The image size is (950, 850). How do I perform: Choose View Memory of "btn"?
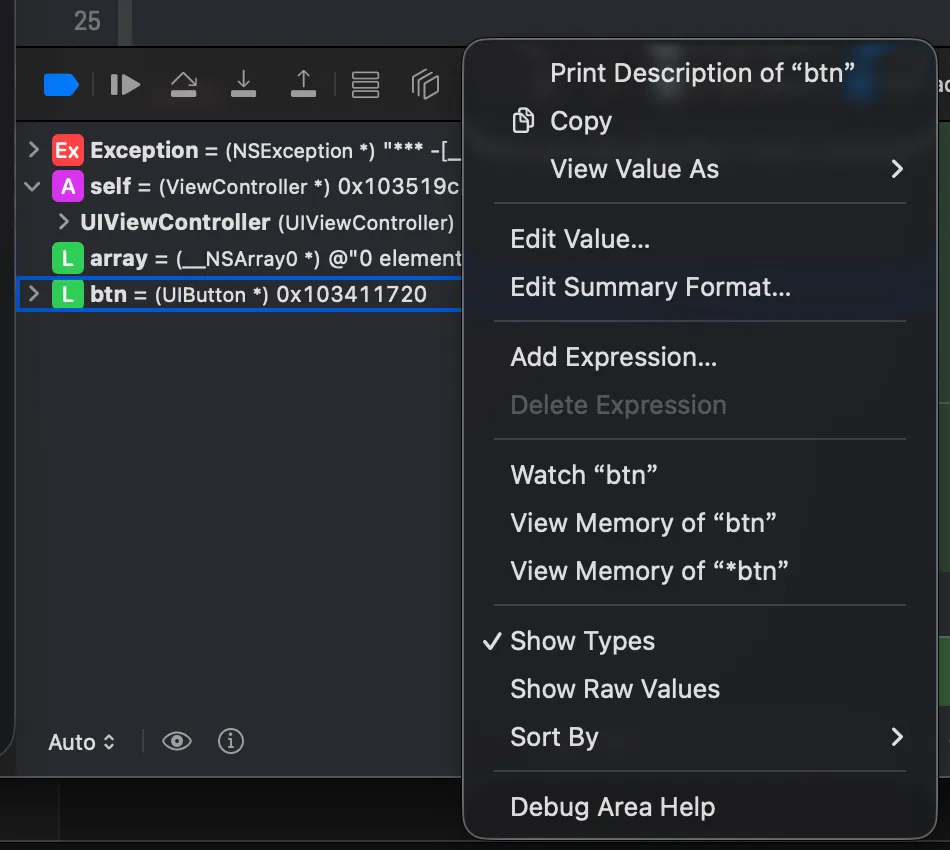700,523
